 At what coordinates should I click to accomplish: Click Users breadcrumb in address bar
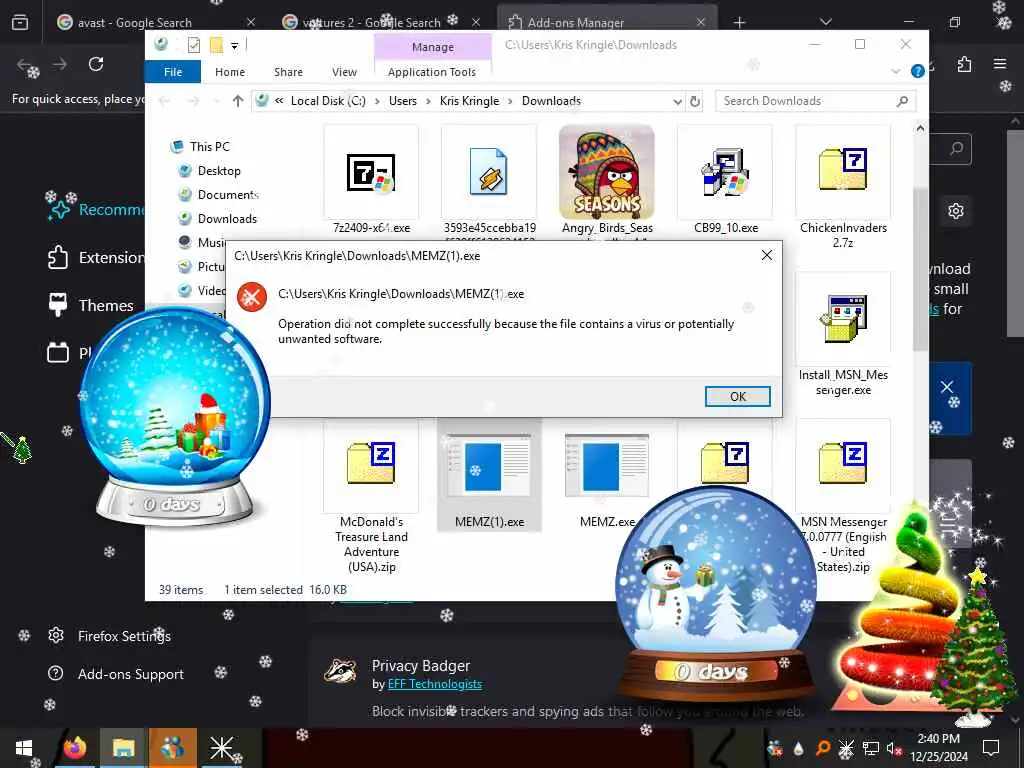point(402,101)
